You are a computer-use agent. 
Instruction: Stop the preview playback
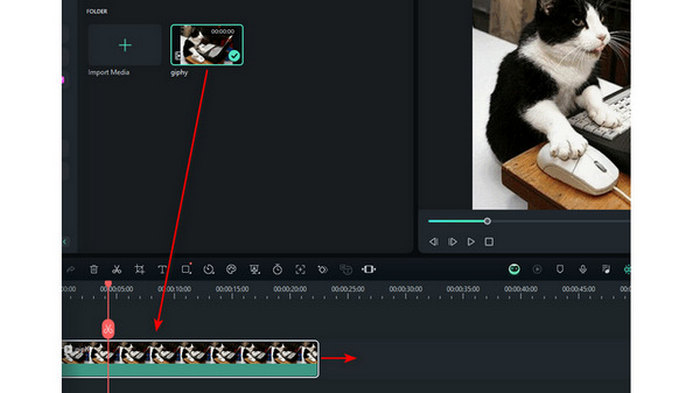coord(489,242)
